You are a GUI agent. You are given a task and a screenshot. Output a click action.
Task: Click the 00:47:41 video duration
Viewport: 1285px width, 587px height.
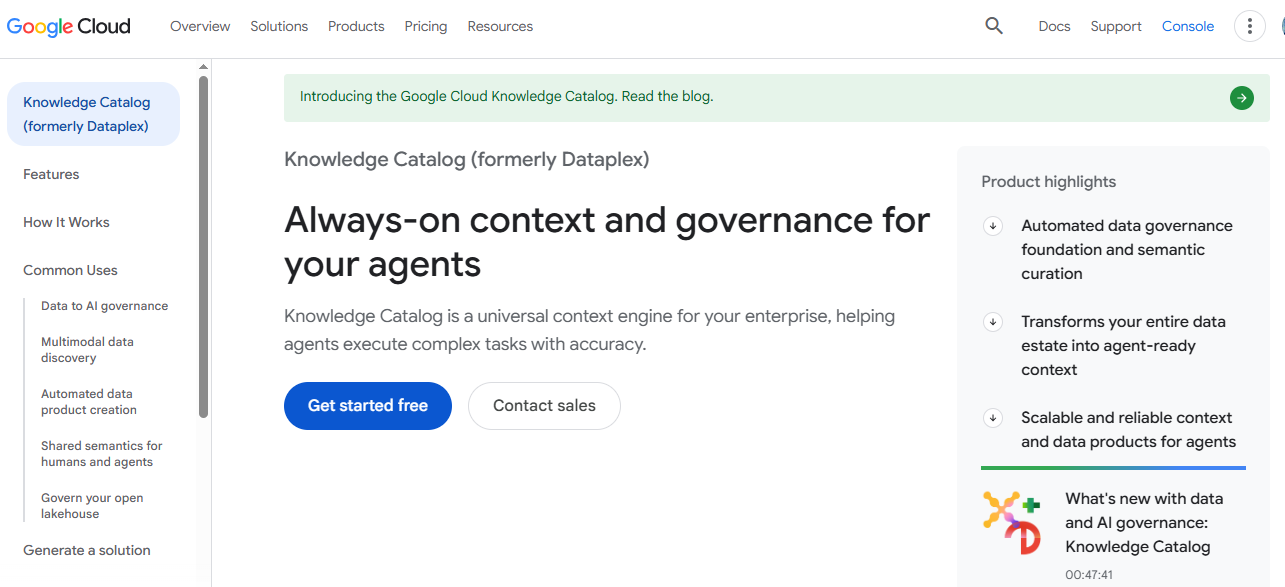tap(1089, 575)
